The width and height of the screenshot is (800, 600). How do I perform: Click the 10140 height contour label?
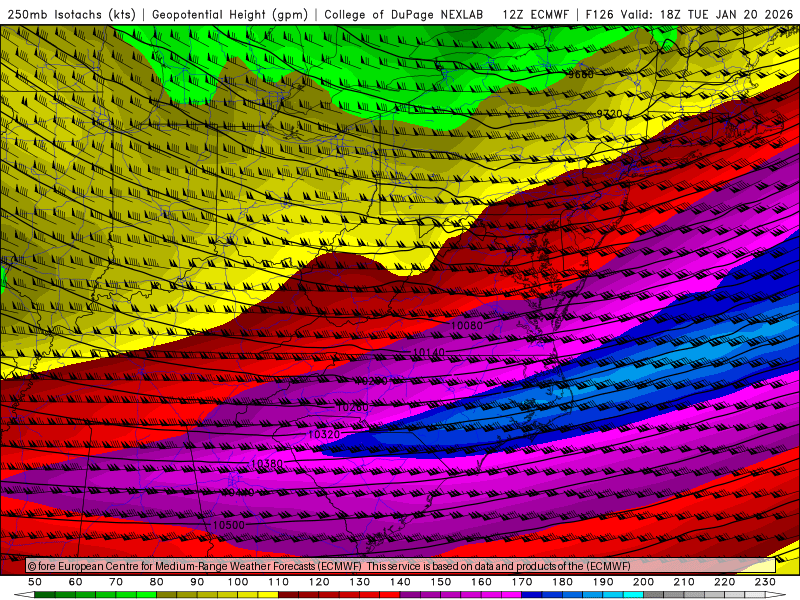pos(429,352)
